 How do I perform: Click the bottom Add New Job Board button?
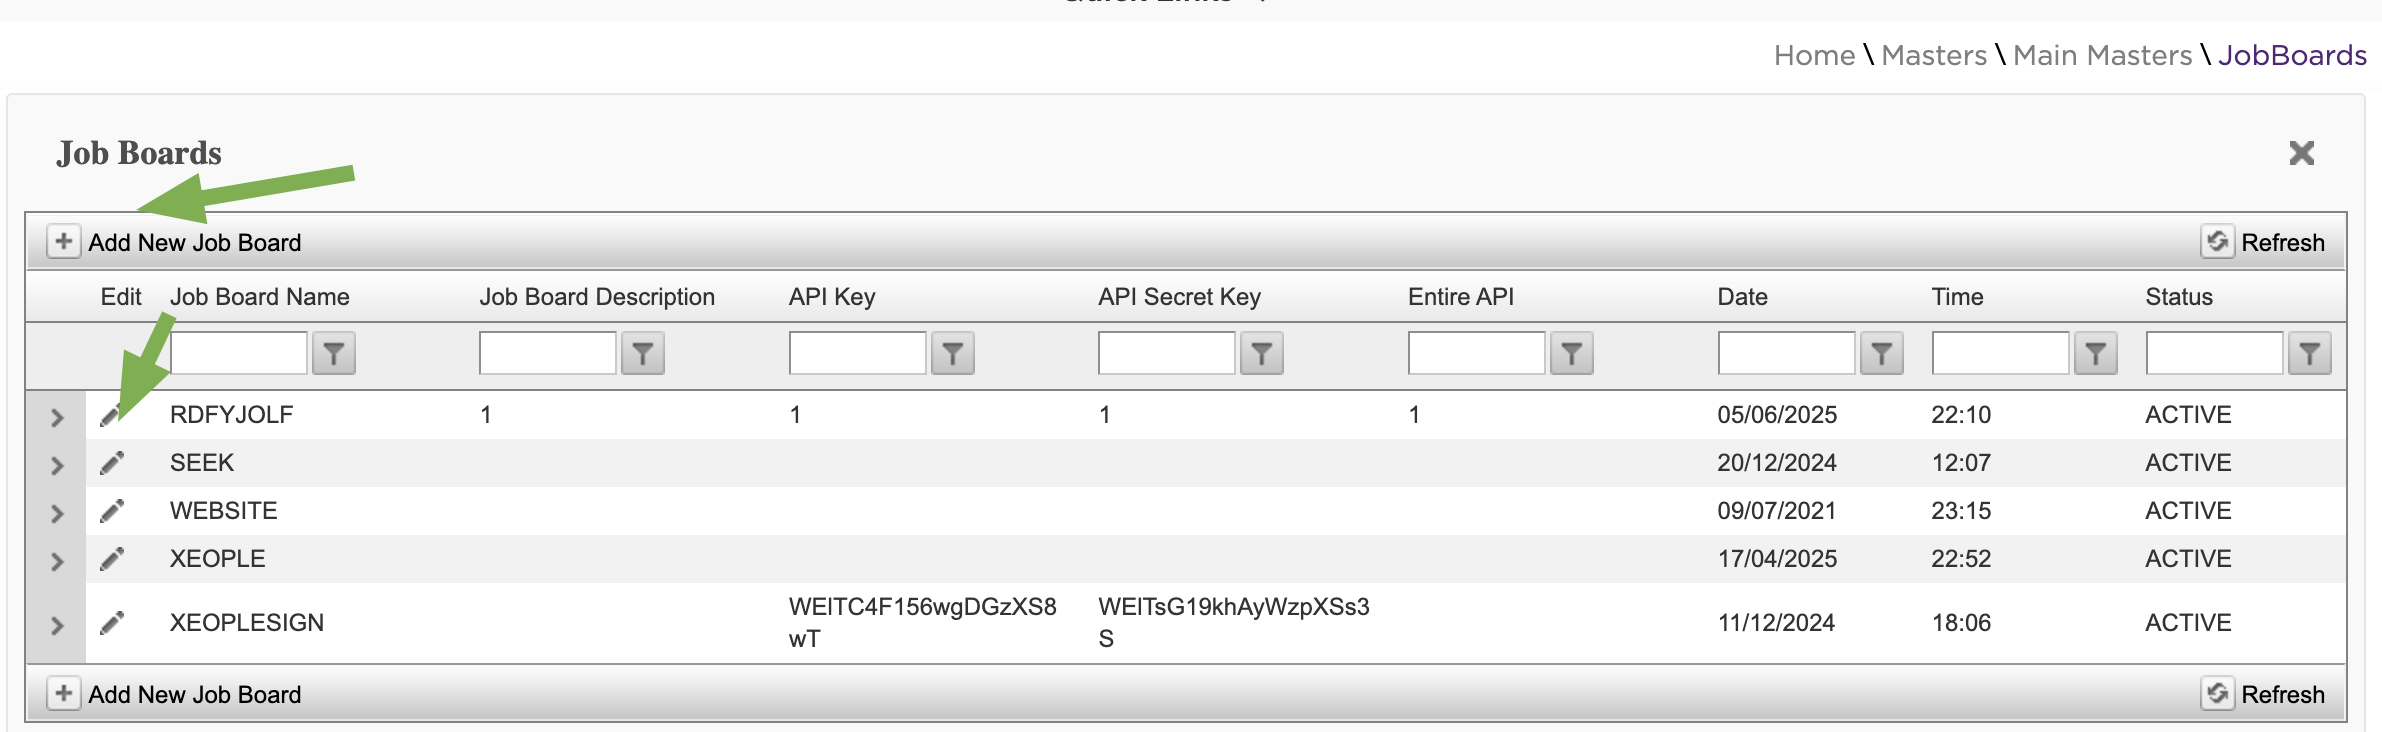(x=175, y=694)
